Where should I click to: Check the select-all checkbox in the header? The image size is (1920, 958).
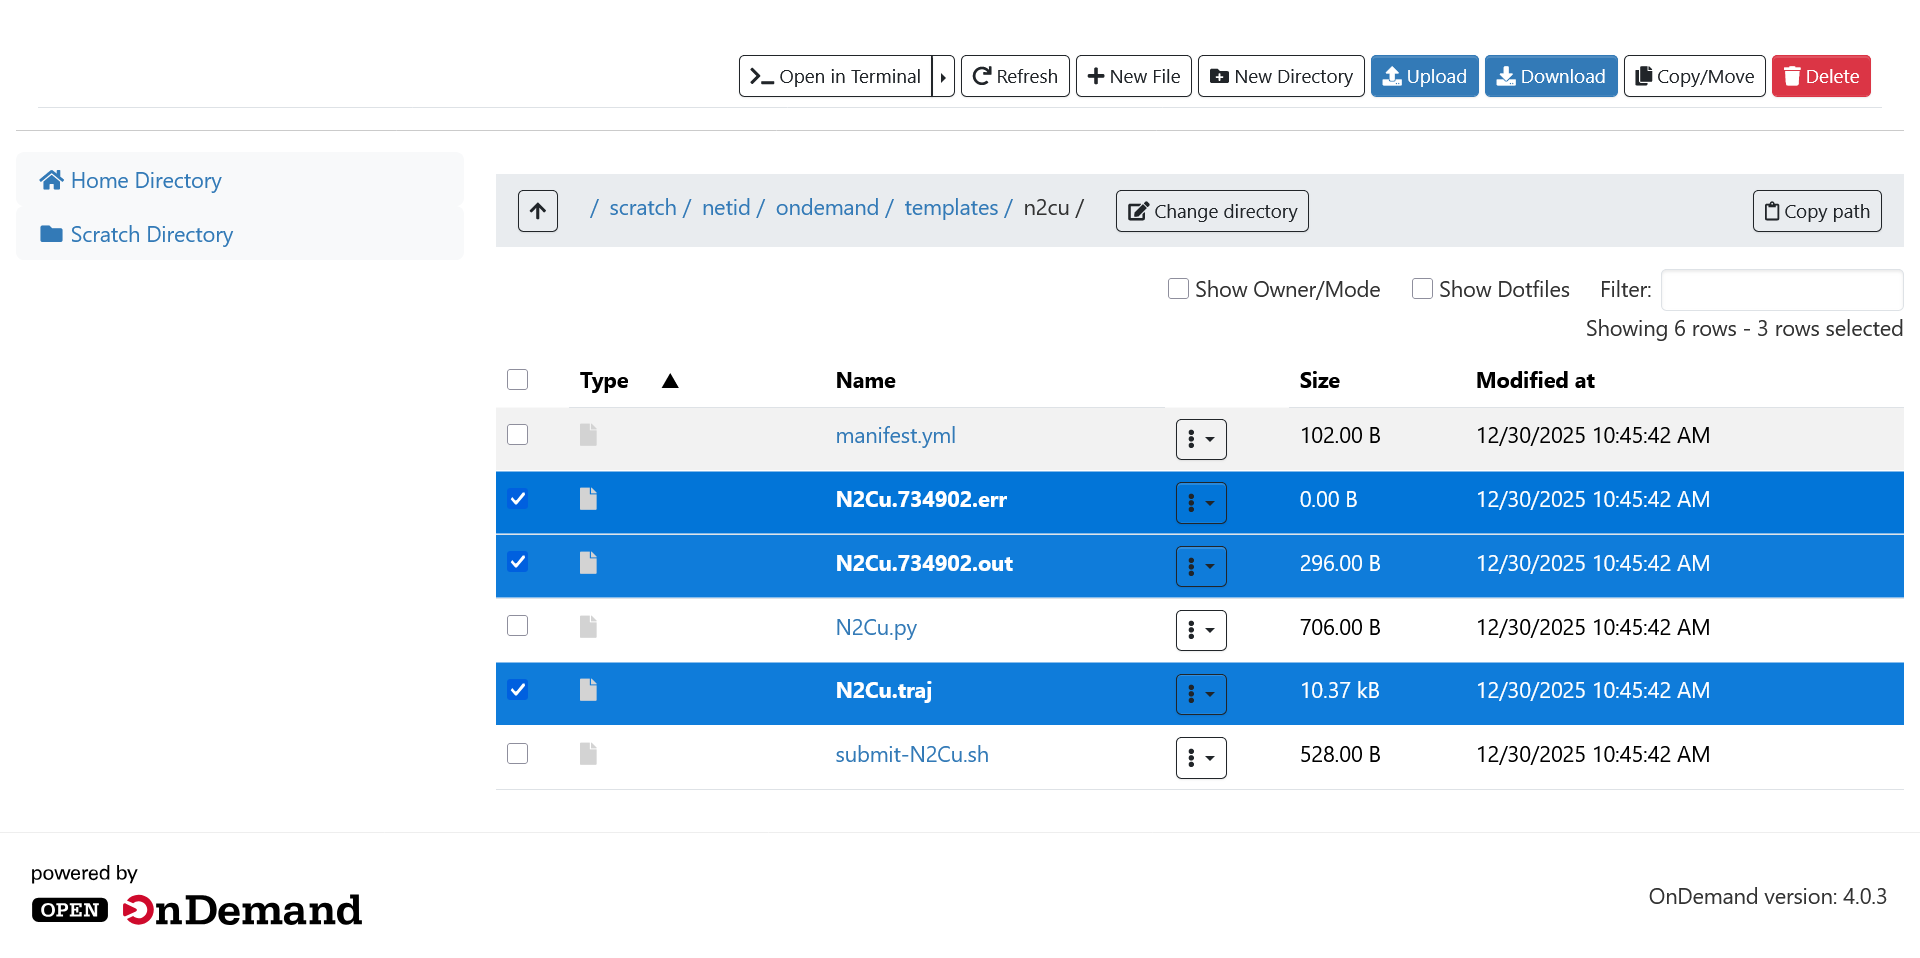(517, 380)
